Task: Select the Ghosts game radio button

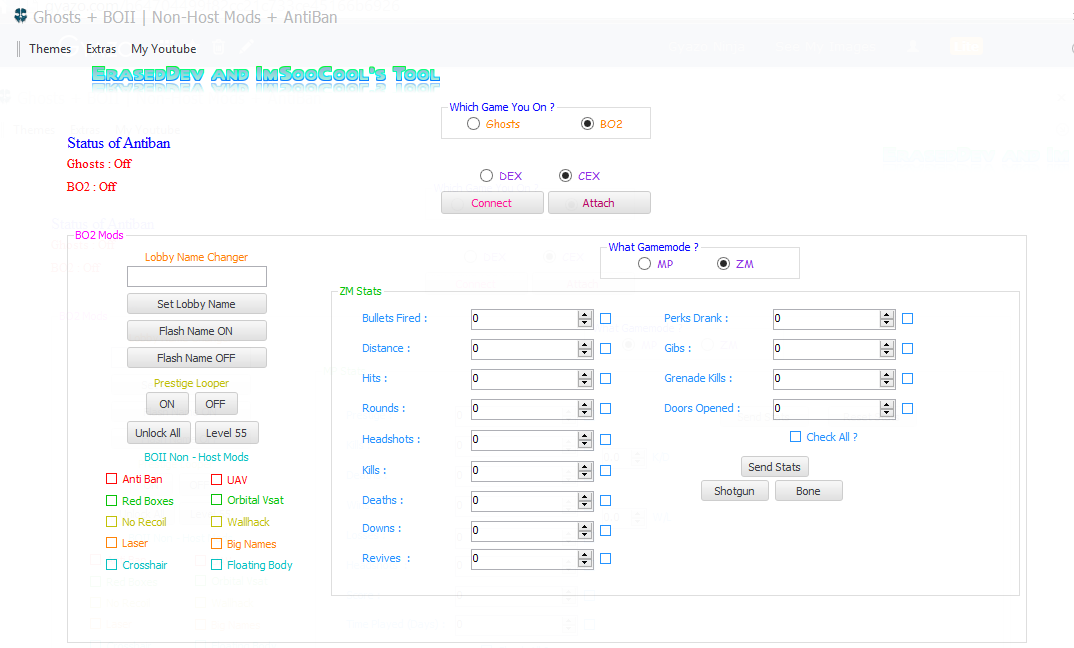Action: [x=473, y=124]
